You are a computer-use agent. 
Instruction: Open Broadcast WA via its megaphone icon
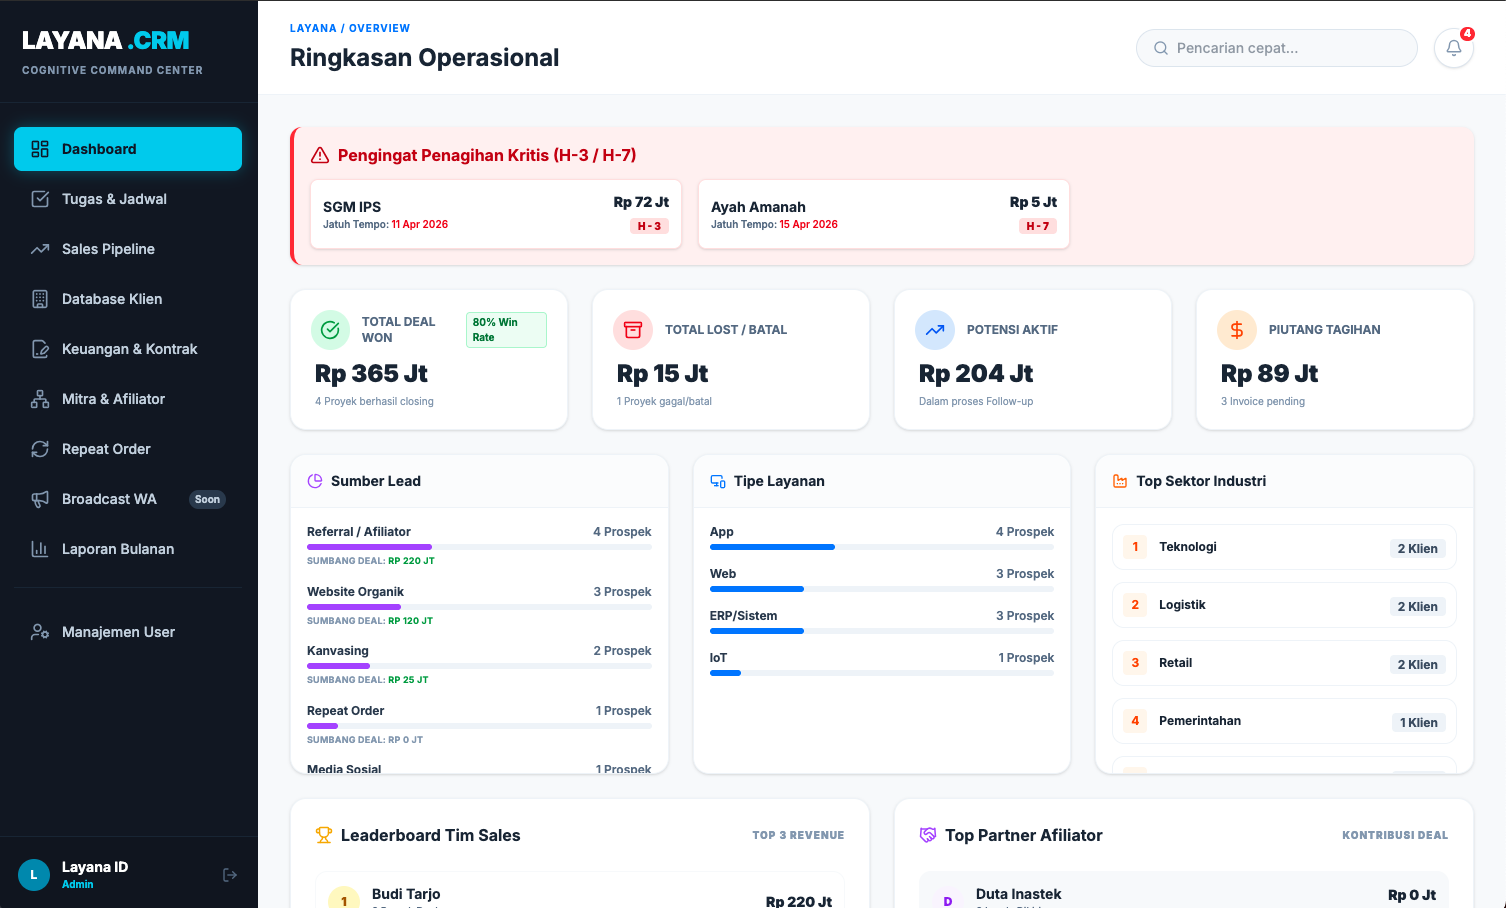39,498
